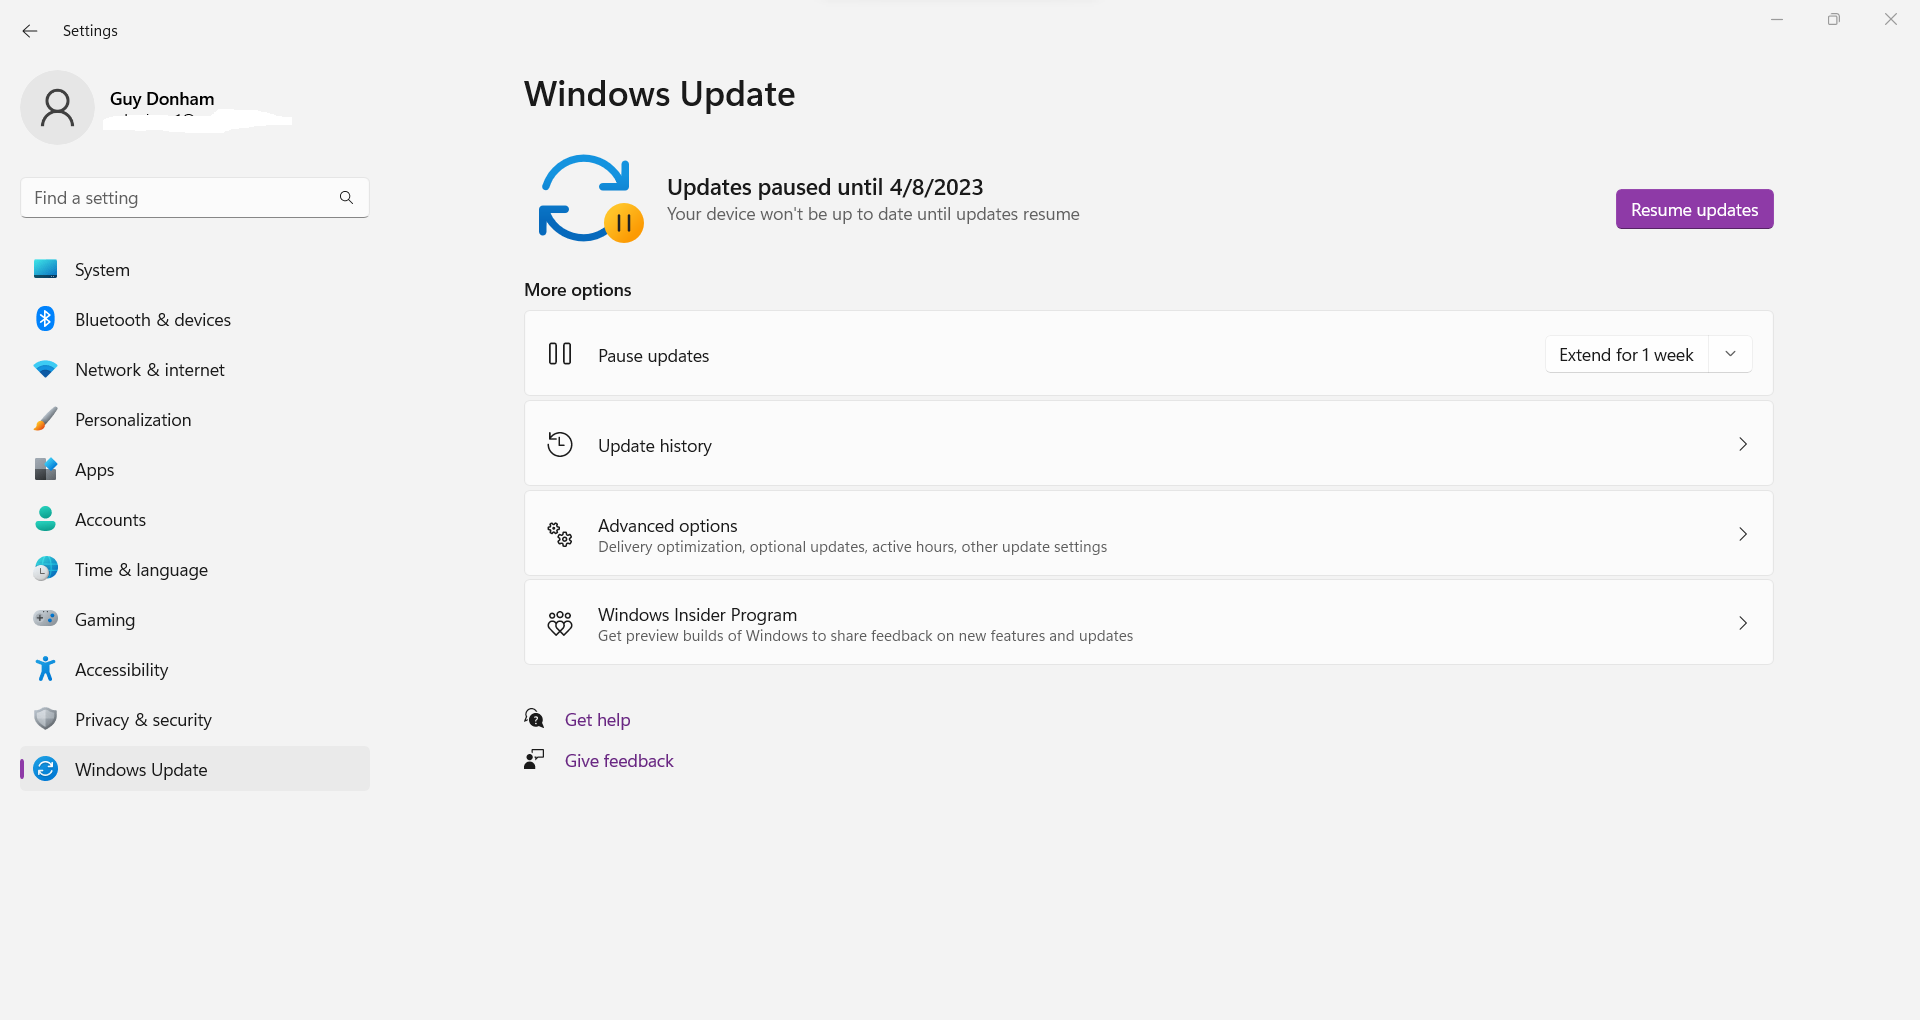Open the Give feedback link
1920x1020 pixels.
(619, 760)
